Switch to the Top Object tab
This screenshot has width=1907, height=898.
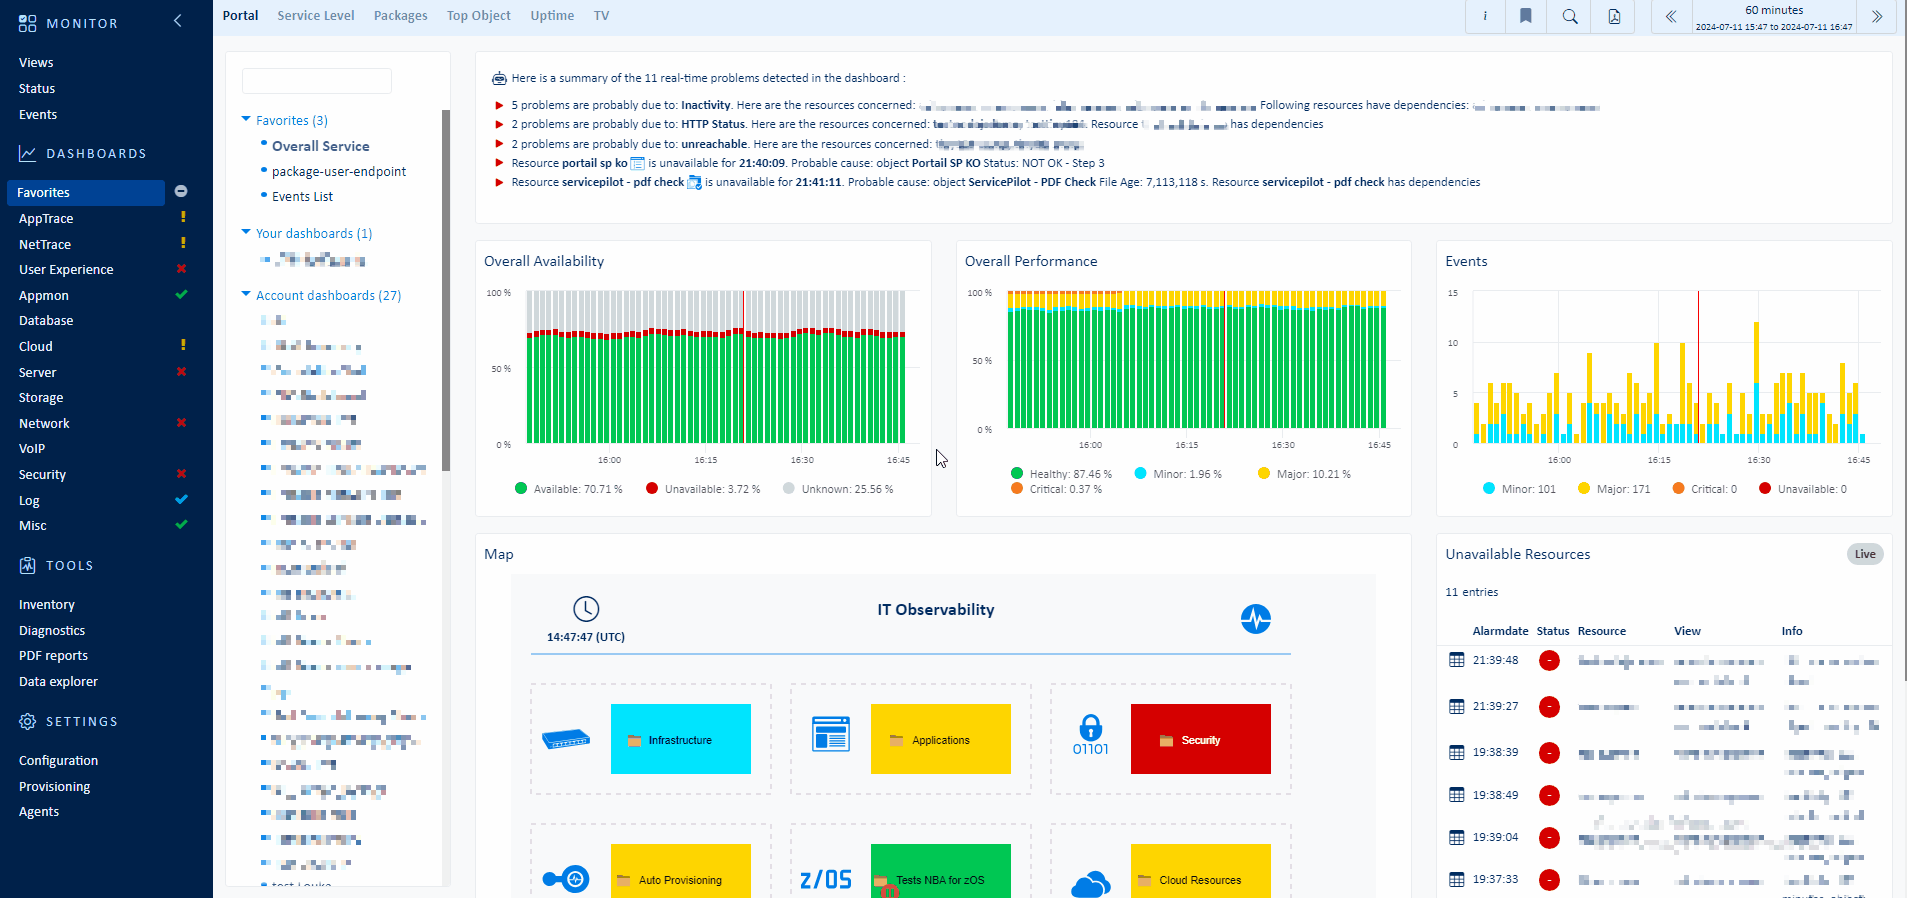click(x=478, y=16)
